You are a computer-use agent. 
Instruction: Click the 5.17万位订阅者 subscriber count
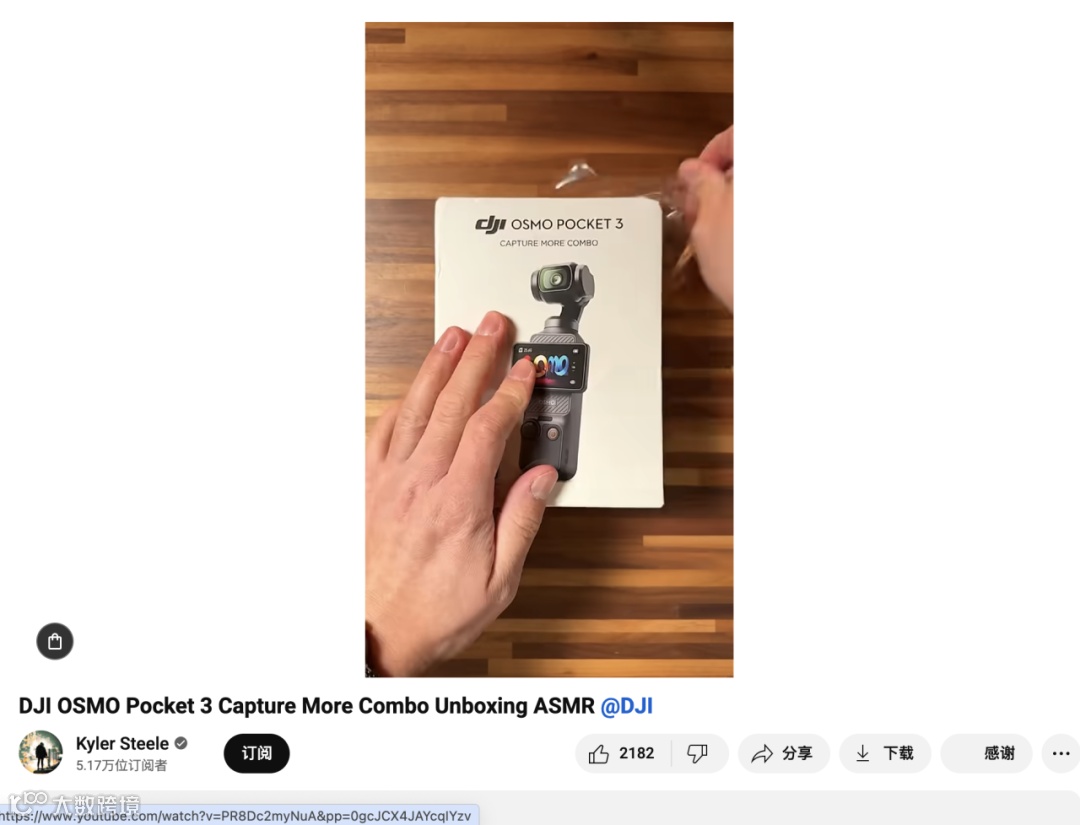pyautogui.click(x=121, y=765)
